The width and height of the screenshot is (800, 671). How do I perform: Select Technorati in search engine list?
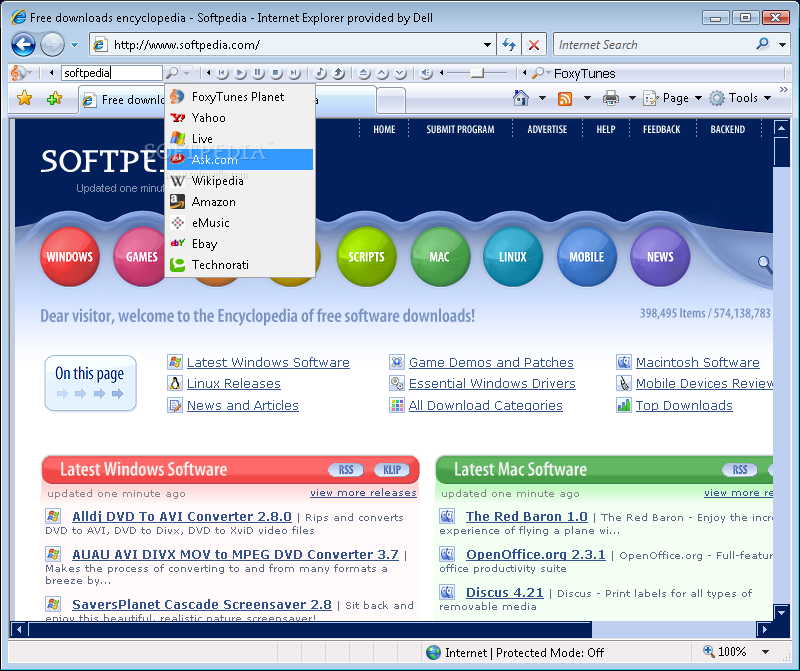click(x=239, y=264)
